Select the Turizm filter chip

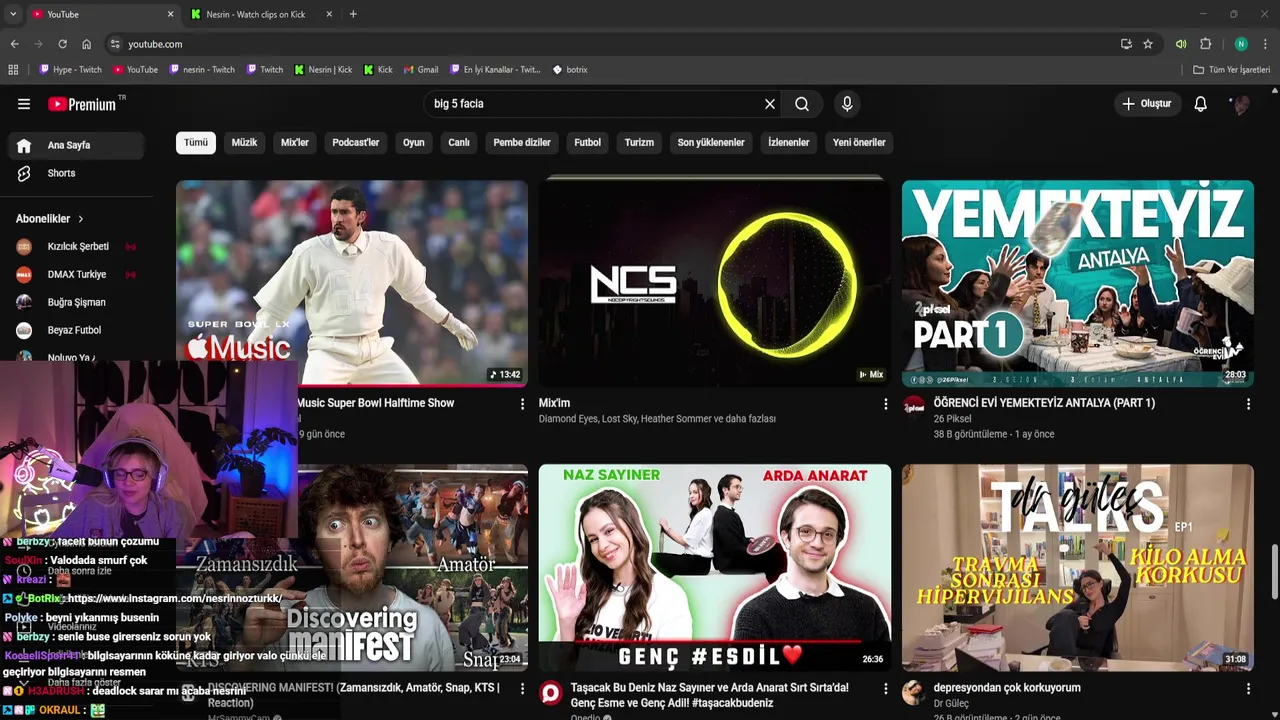click(639, 142)
